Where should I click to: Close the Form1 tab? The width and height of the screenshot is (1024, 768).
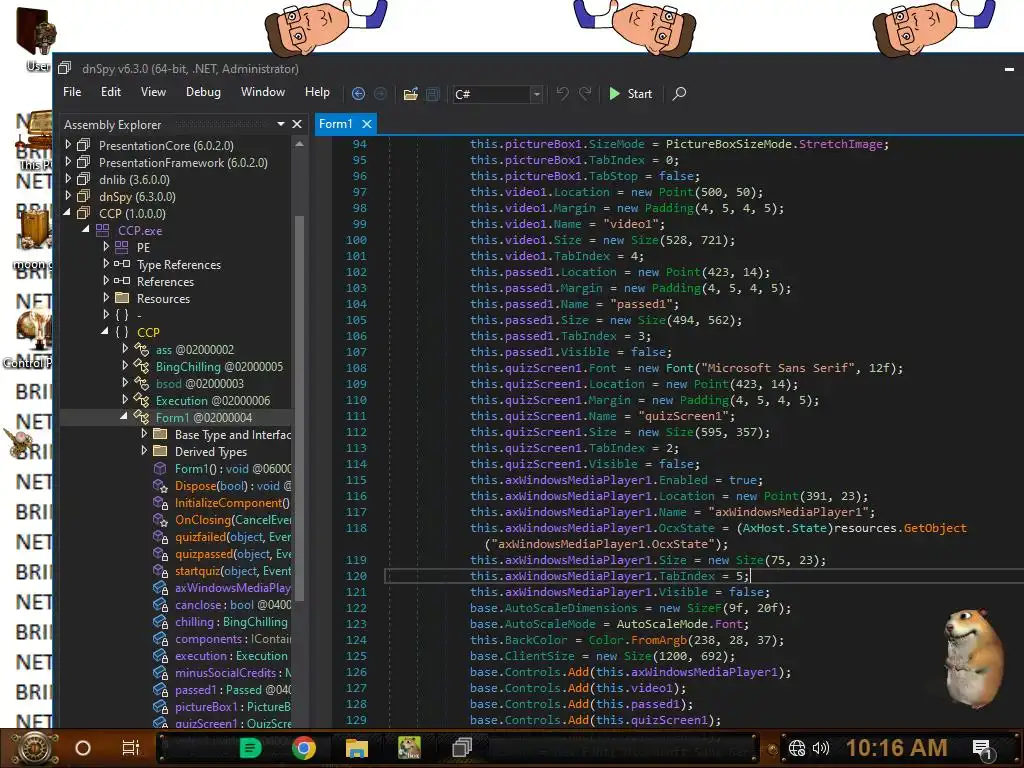pyautogui.click(x=367, y=123)
